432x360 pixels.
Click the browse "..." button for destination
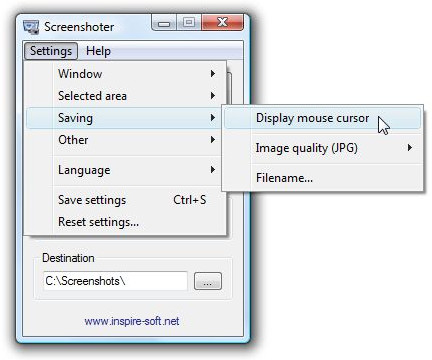coord(208,281)
